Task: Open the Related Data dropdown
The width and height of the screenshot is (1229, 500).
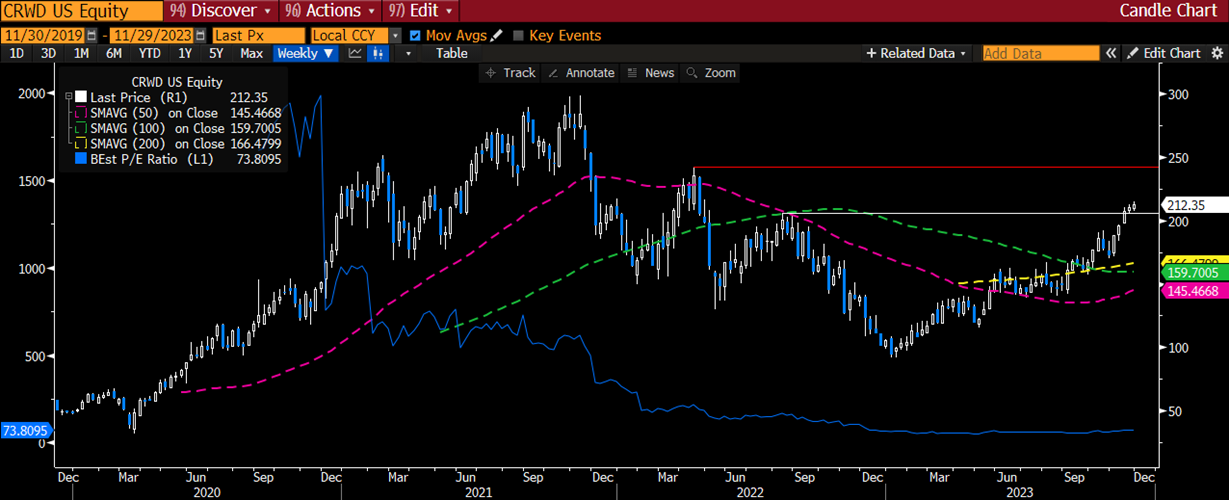Action: 916,53
